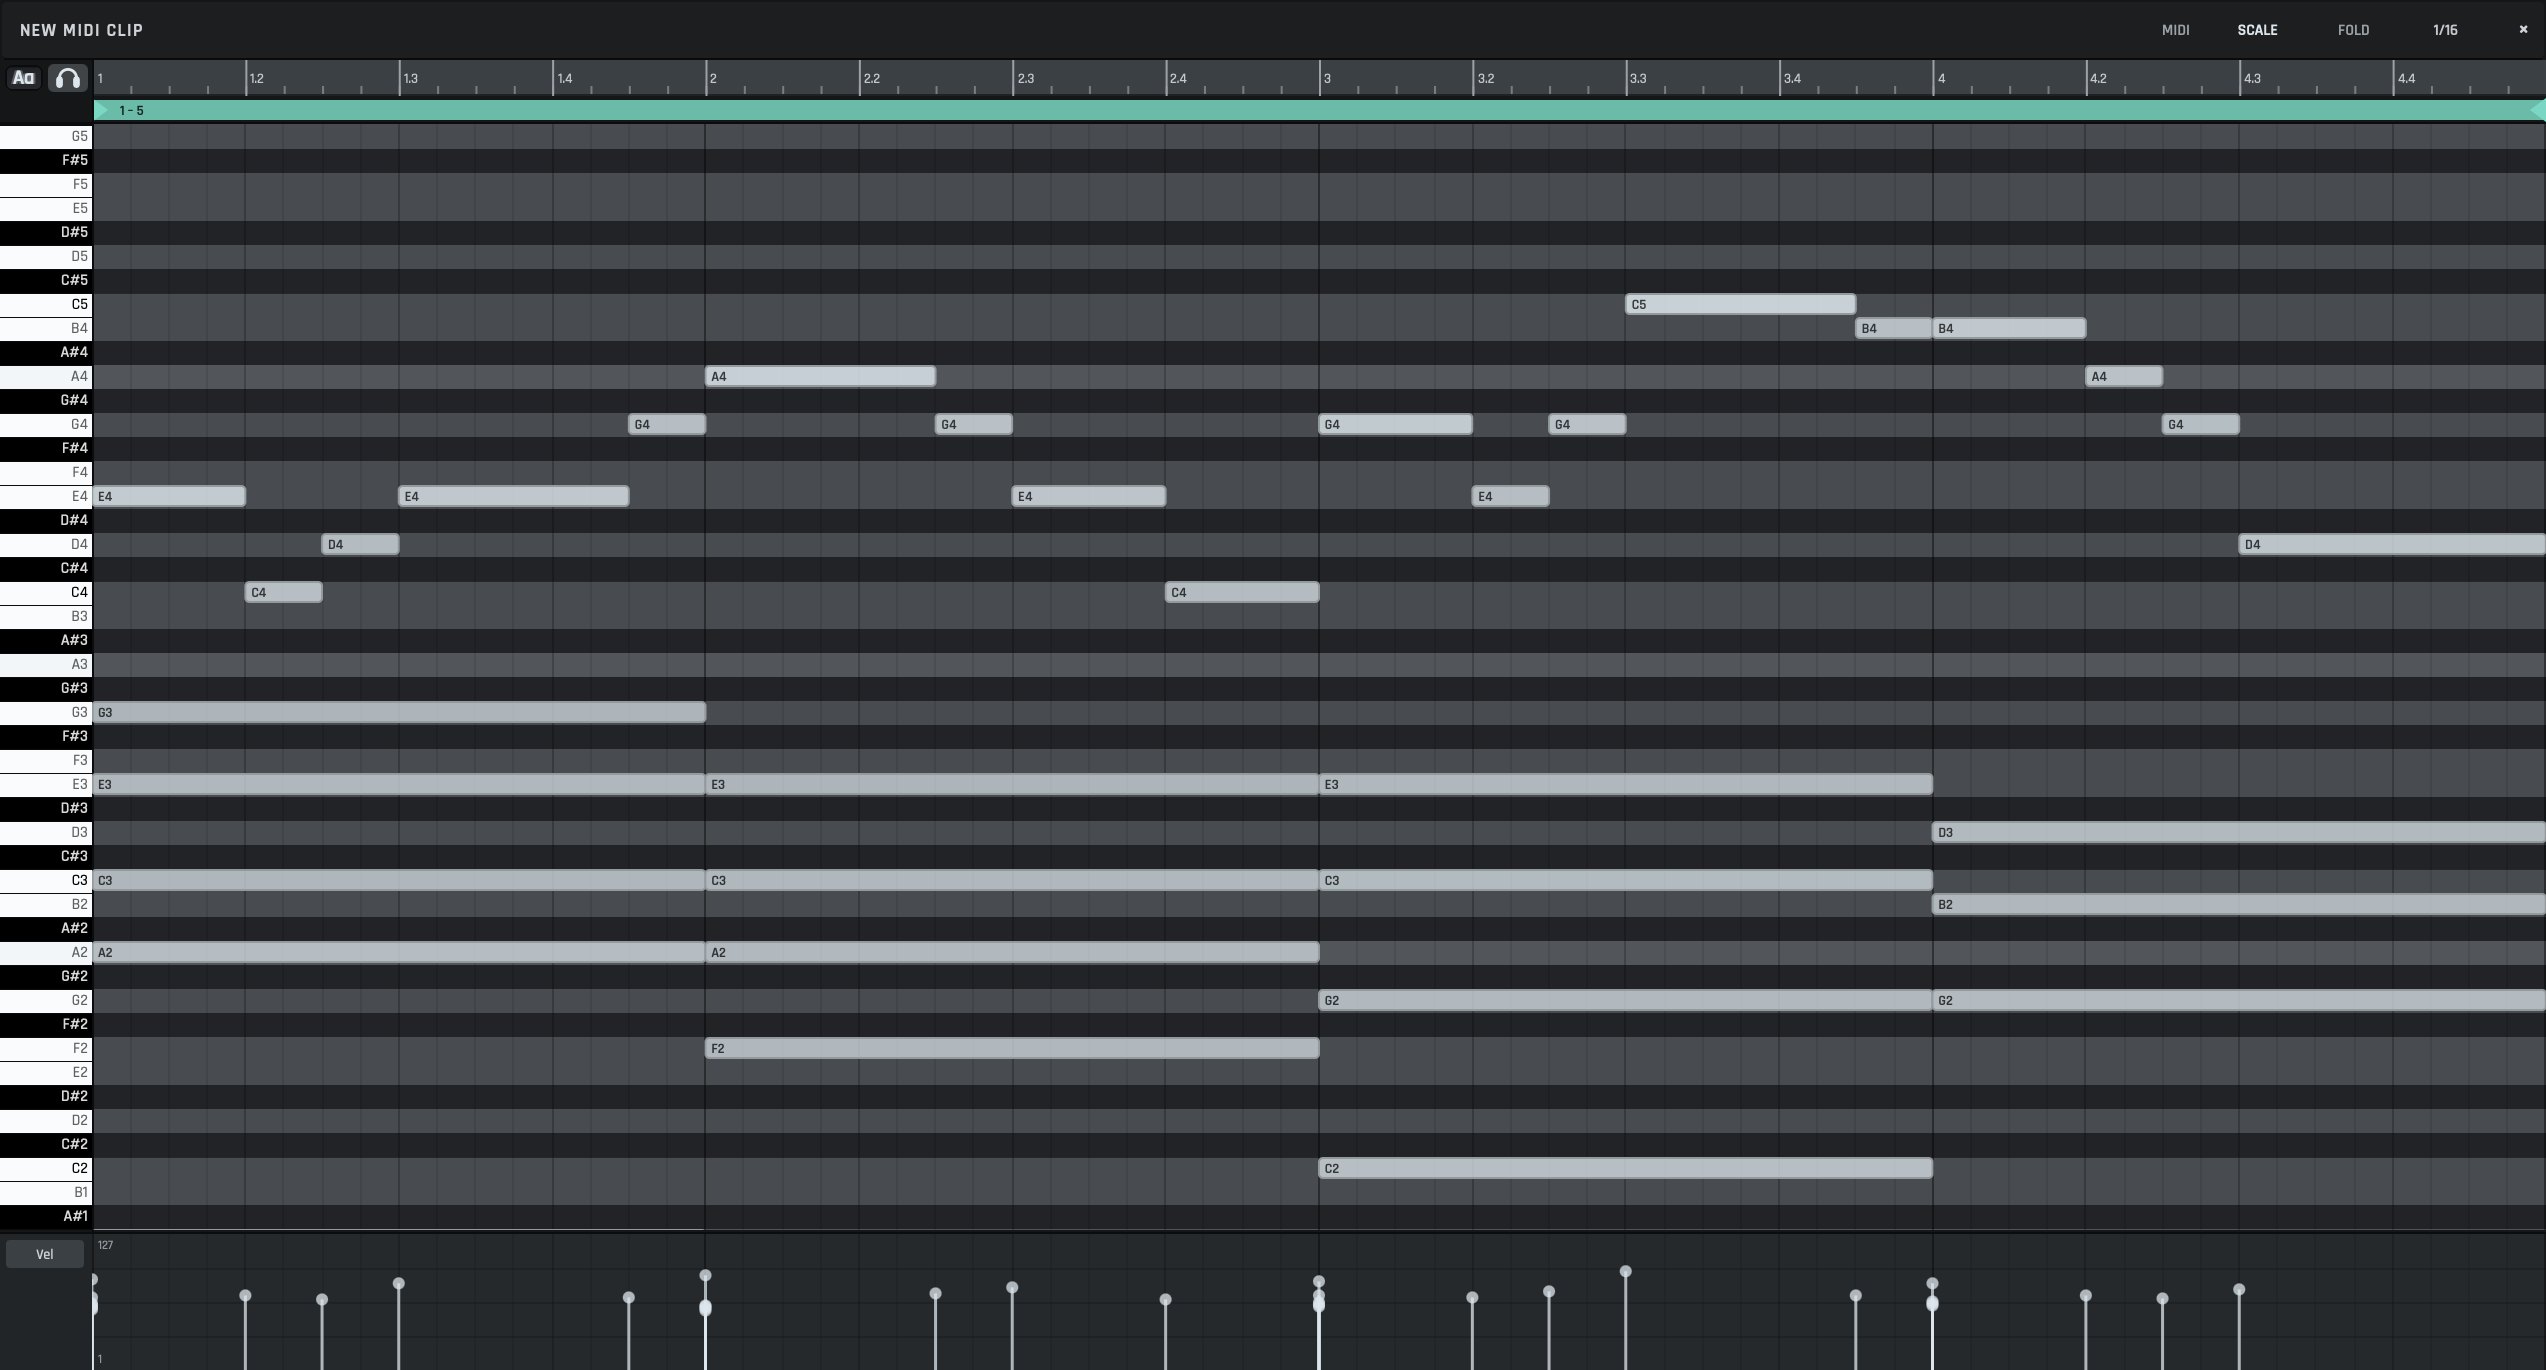Click bar 3 on the timeline ruler
The image size is (2546, 1370).
pos(1327,78)
